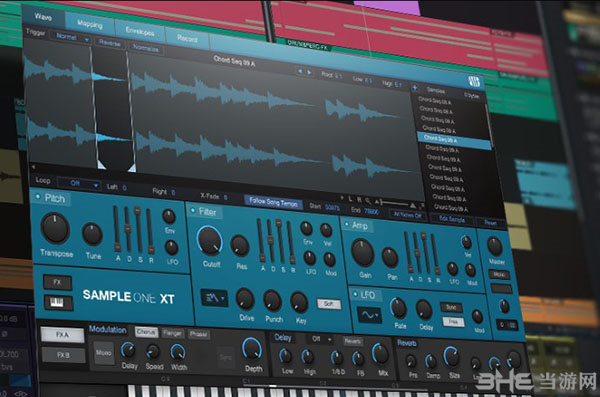Viewport: 600px width, 397px height.
Task: Toggle the Master Mono button
Action: pos(499,275)
